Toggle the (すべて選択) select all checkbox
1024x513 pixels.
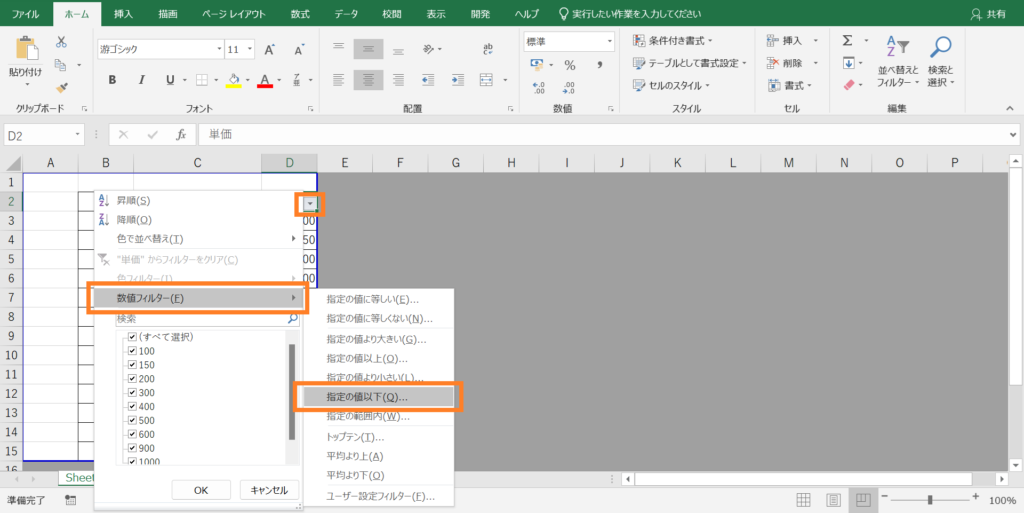click(133, 337)
